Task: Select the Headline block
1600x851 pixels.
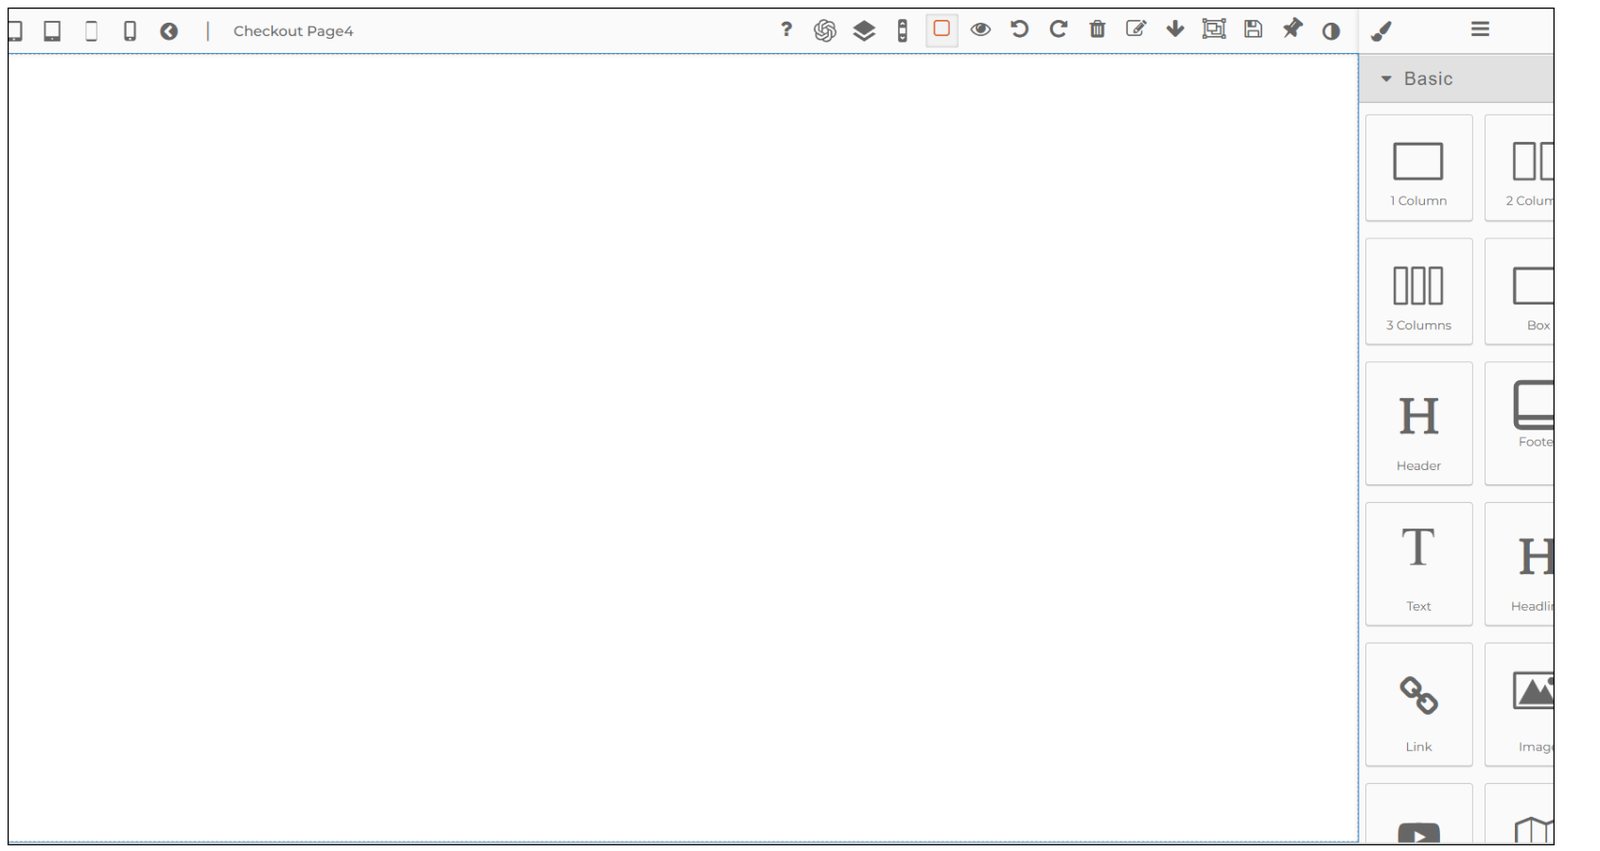Action: [1520, 564]
